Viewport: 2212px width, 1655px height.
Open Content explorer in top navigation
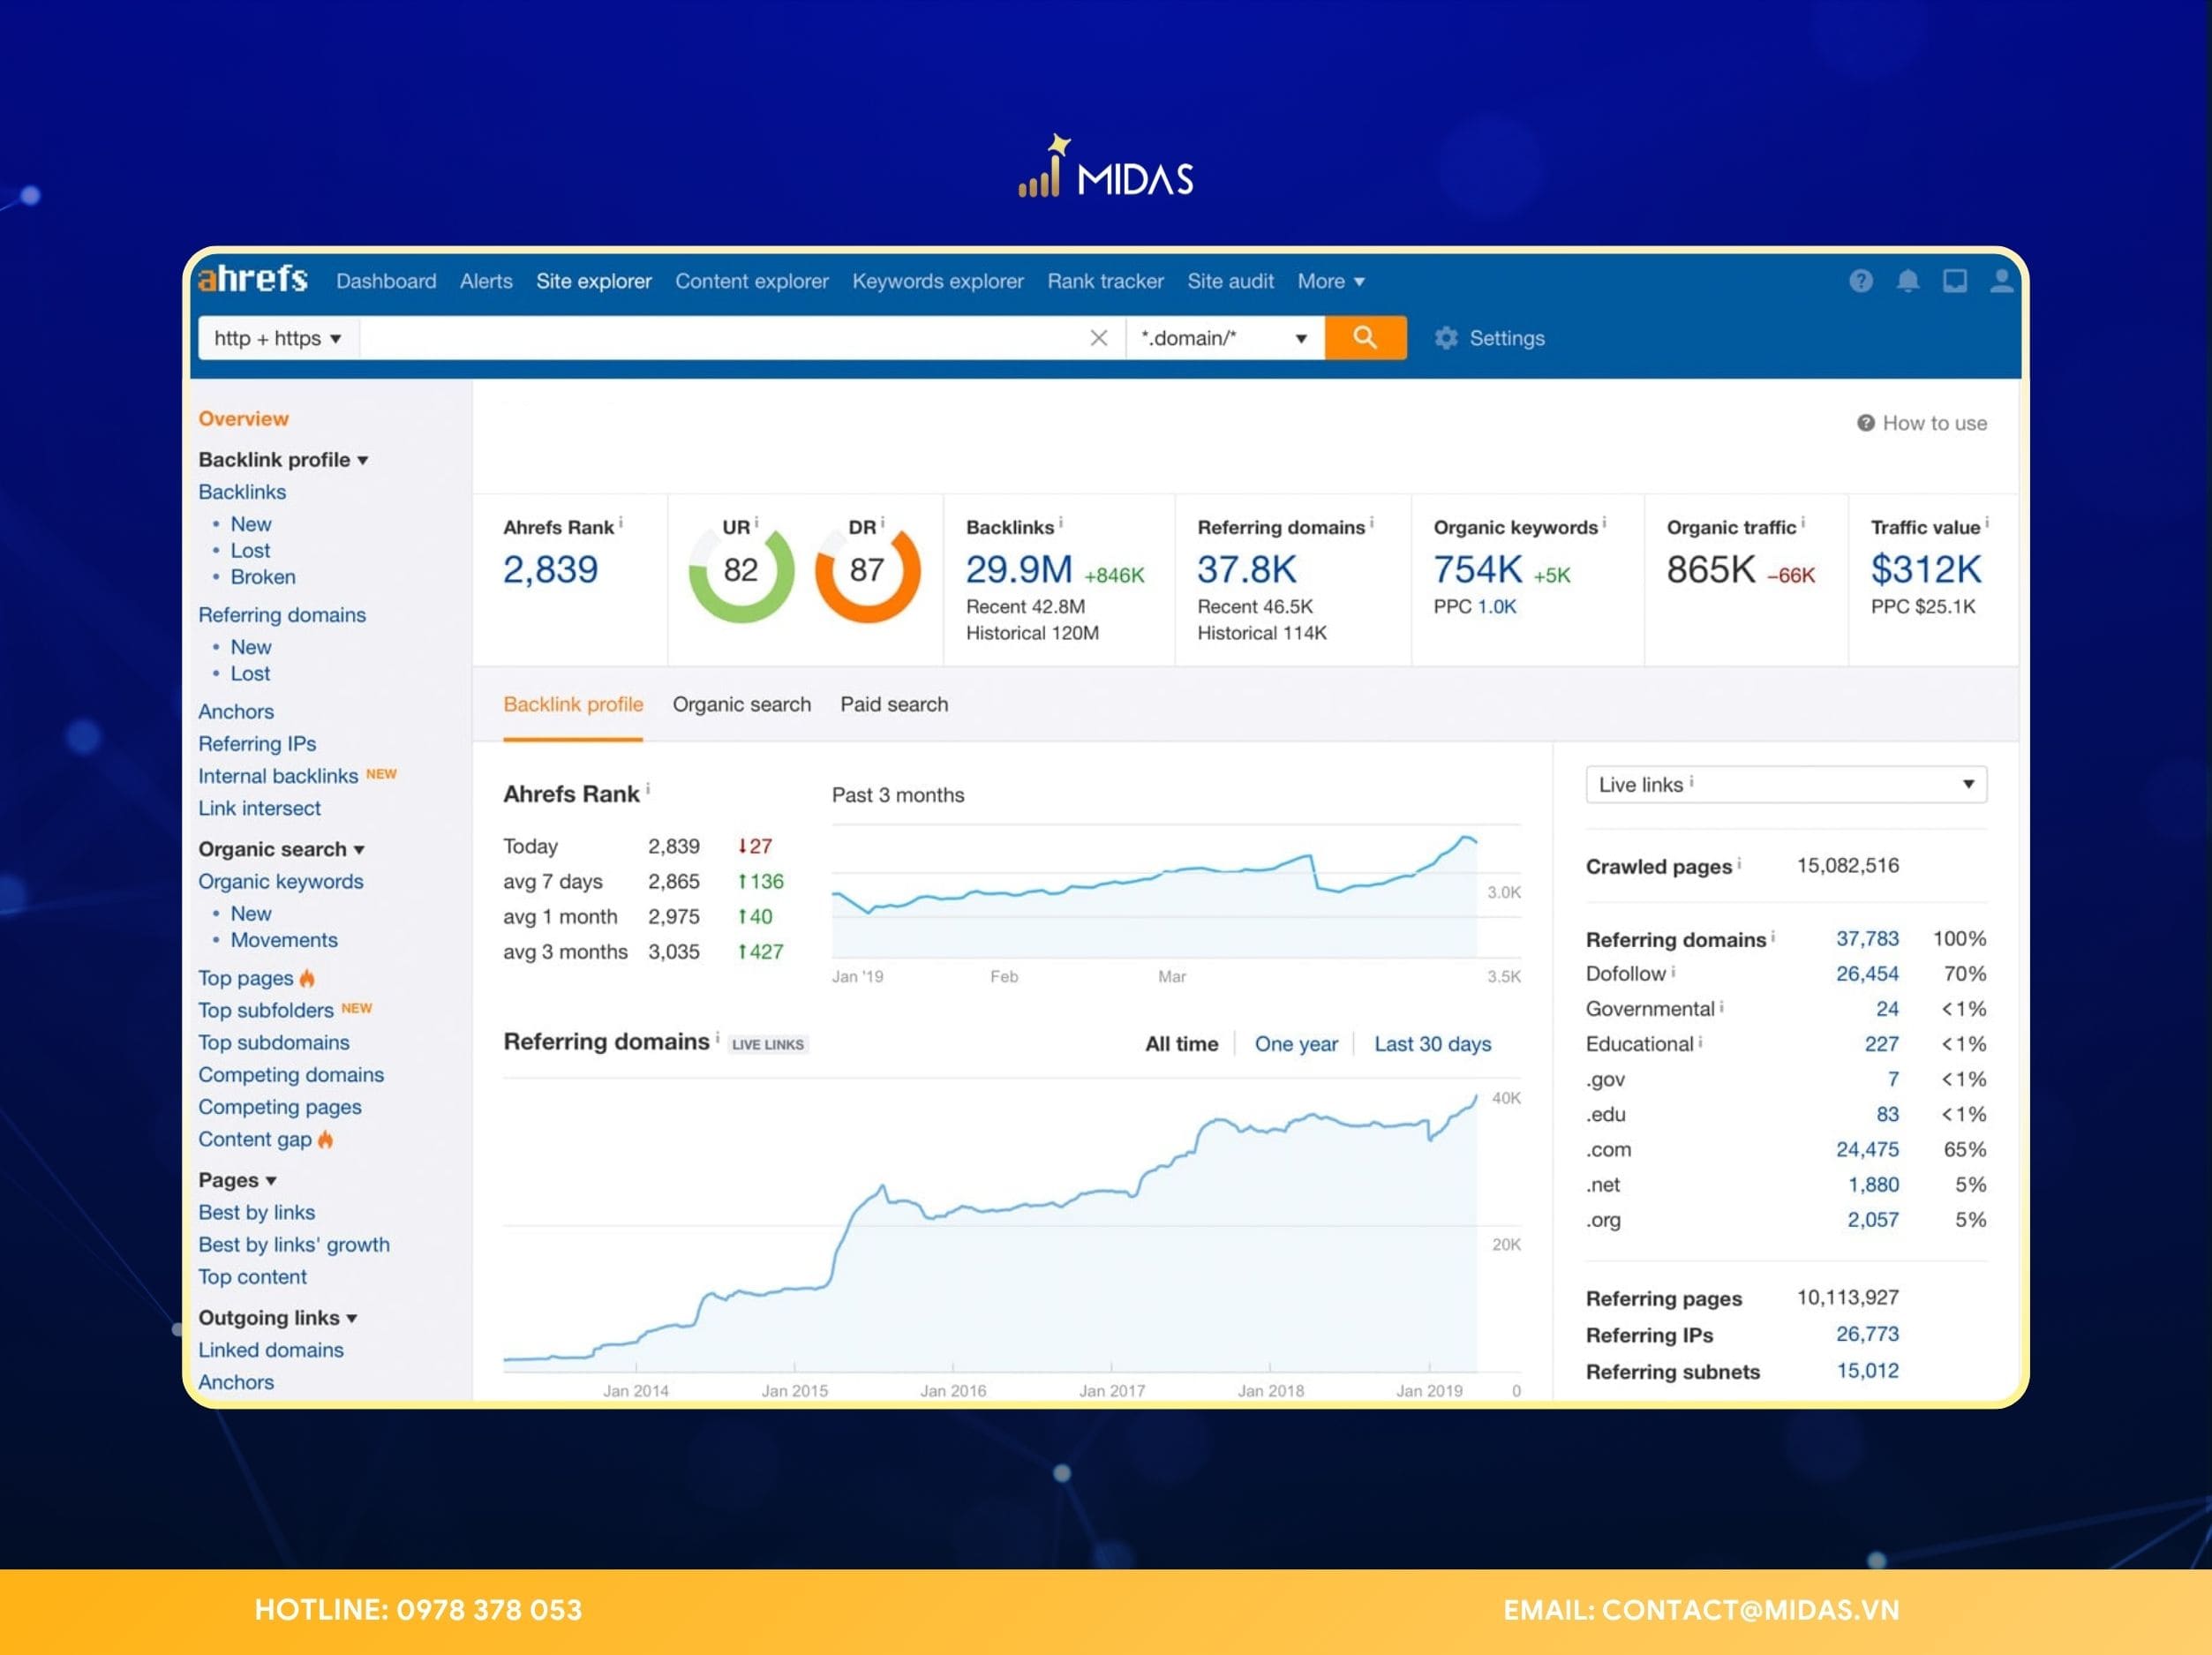point(752,281)
